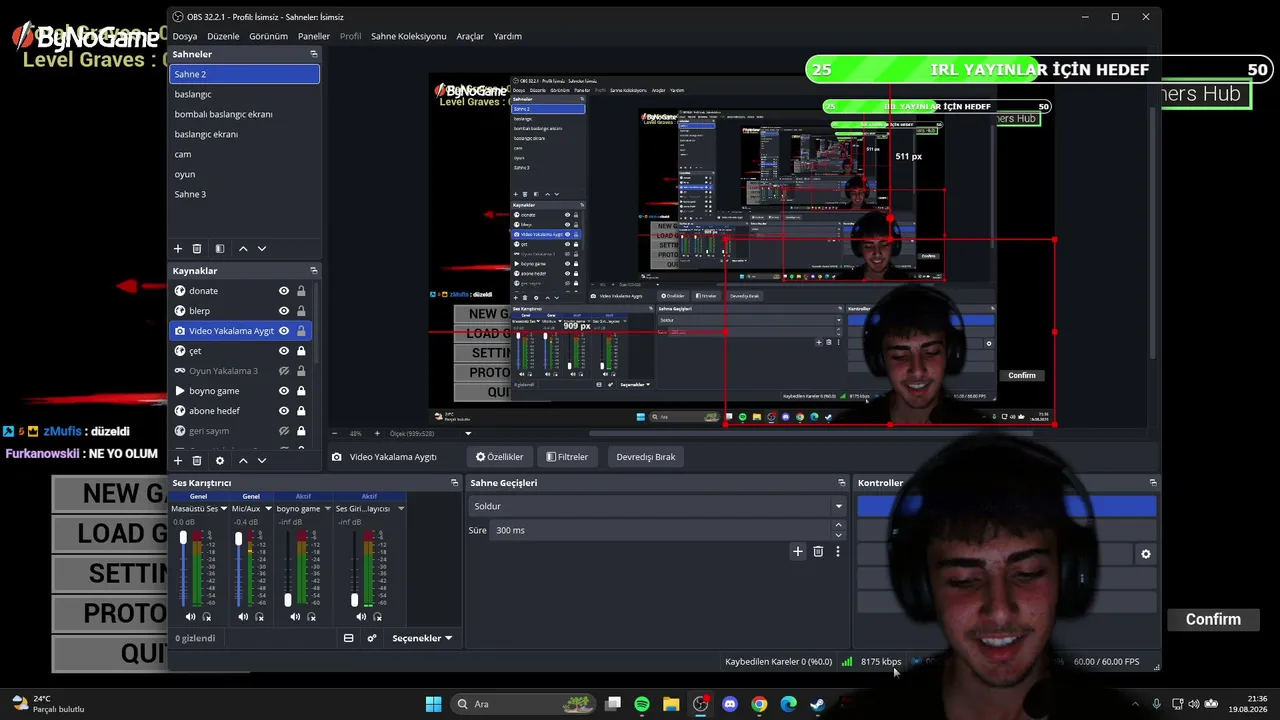1280x720 pixels.
Task: Select the baslangıc scene
Action: coord(245,94)
